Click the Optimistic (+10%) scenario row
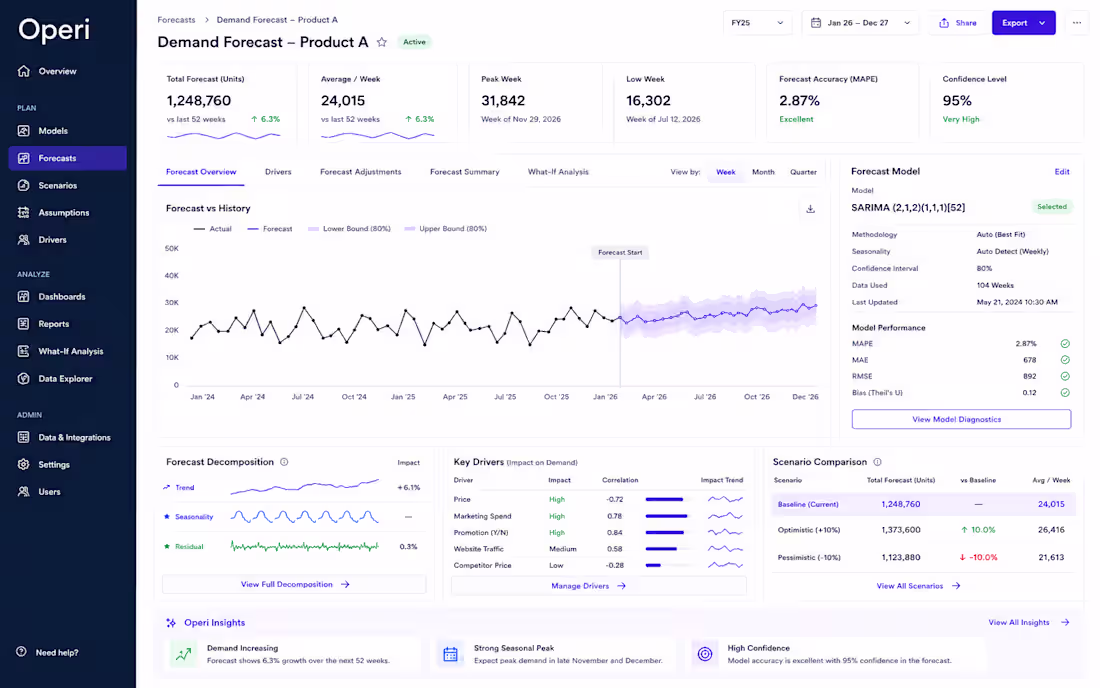This screenshot has width=1100, height=688. [923, 530]
